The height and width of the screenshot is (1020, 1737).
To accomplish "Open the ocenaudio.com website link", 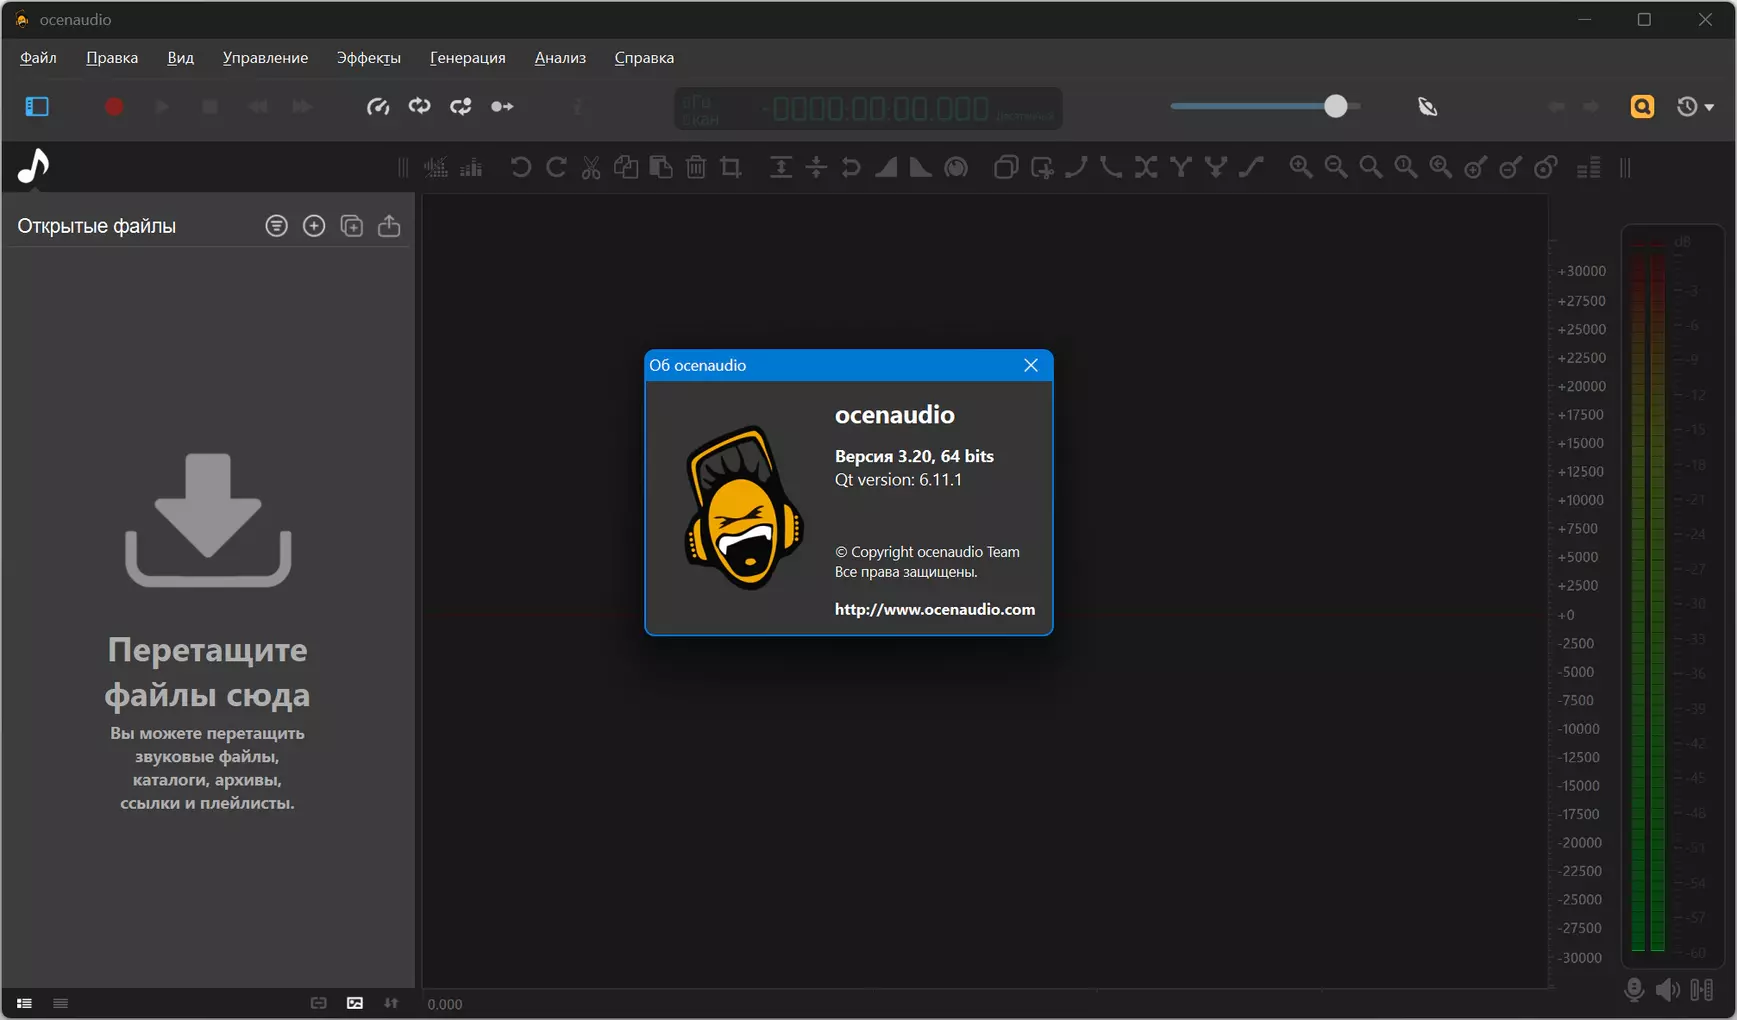I will [x=935, y=609].
